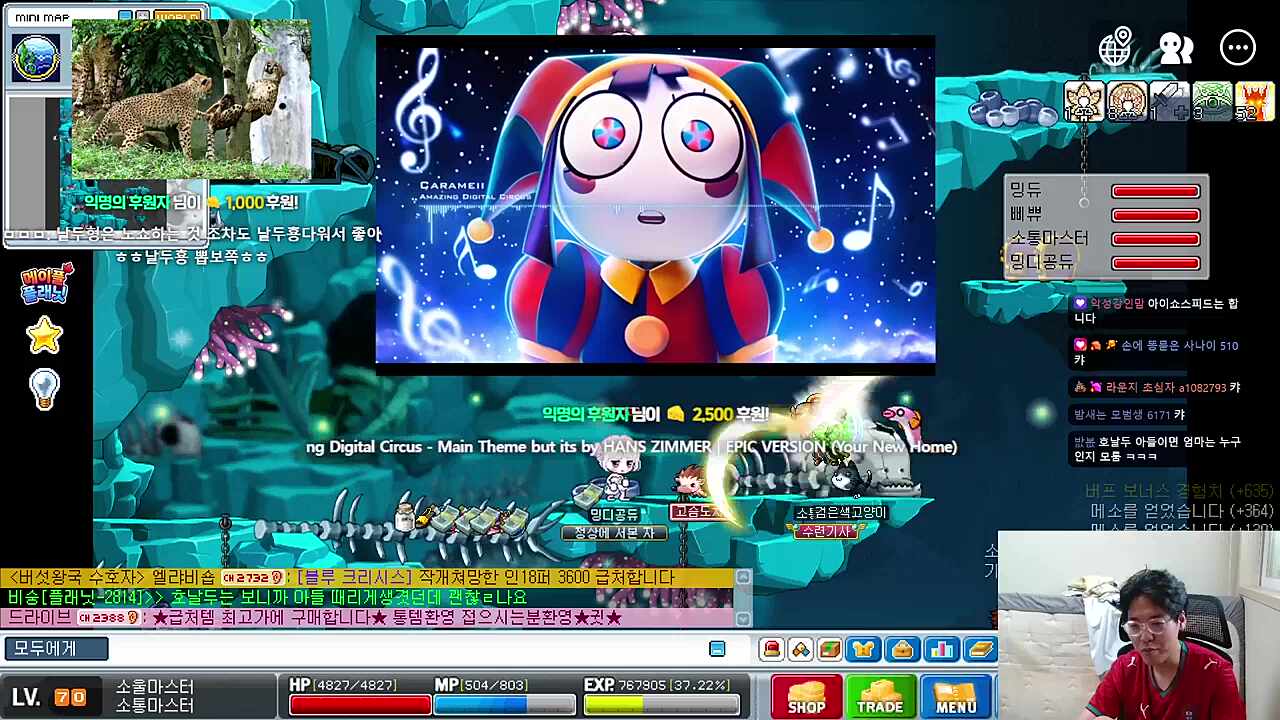The image size is (1280, 720).
Task: Open the blue MENU button
Action: (x=956, y=697)
